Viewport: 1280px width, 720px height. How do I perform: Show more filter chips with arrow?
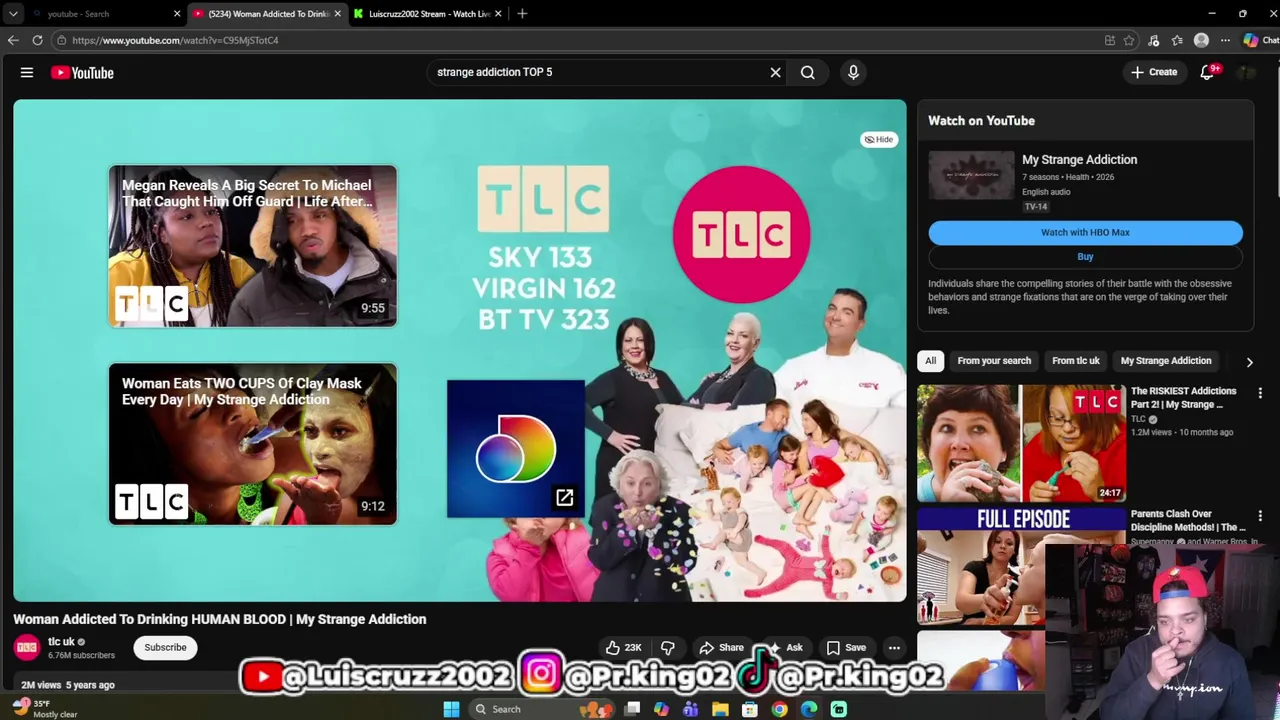[x=1249, y=362]
